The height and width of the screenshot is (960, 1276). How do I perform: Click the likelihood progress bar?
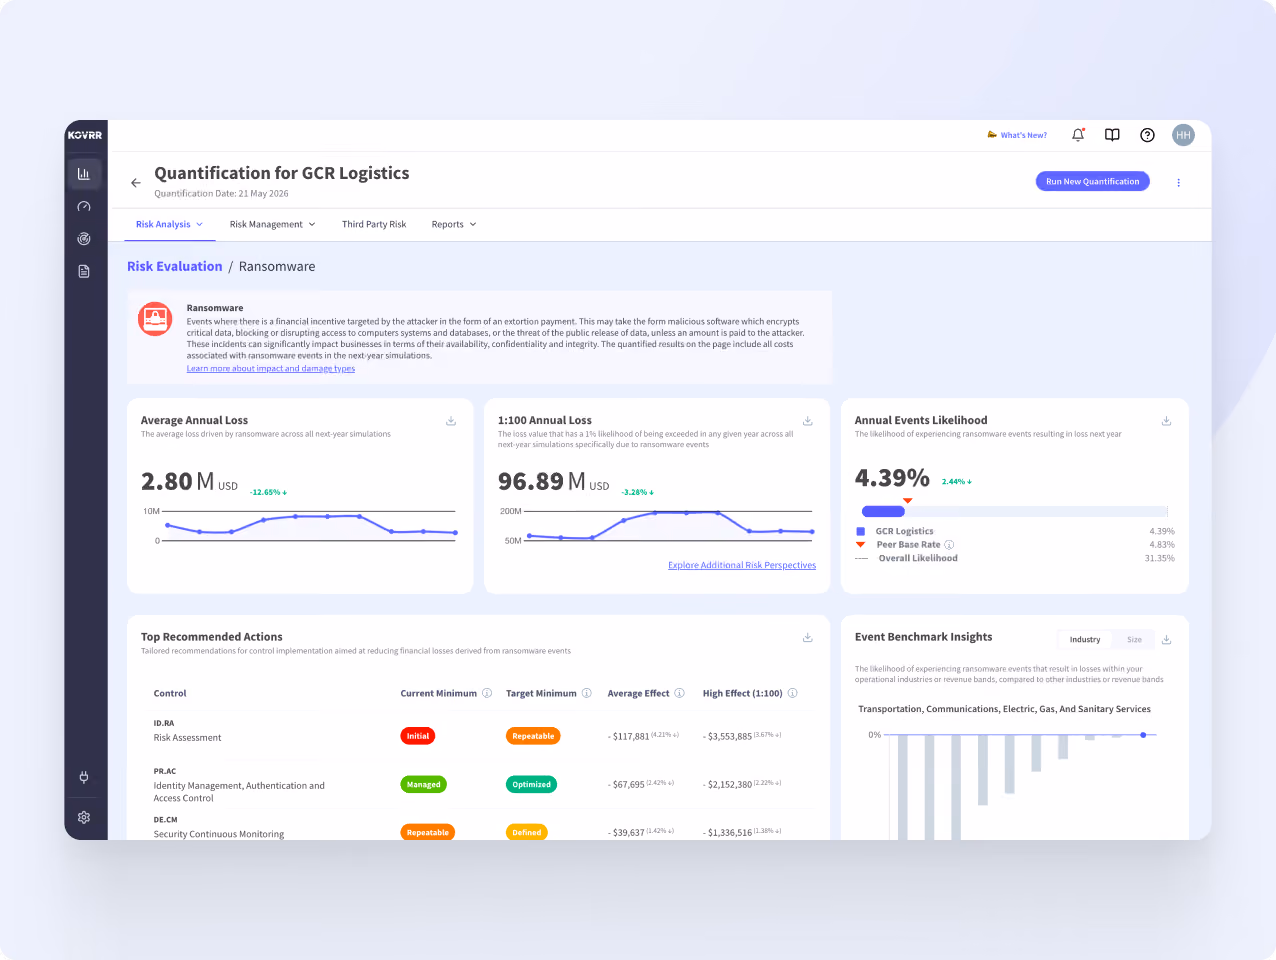[1014, 511]
